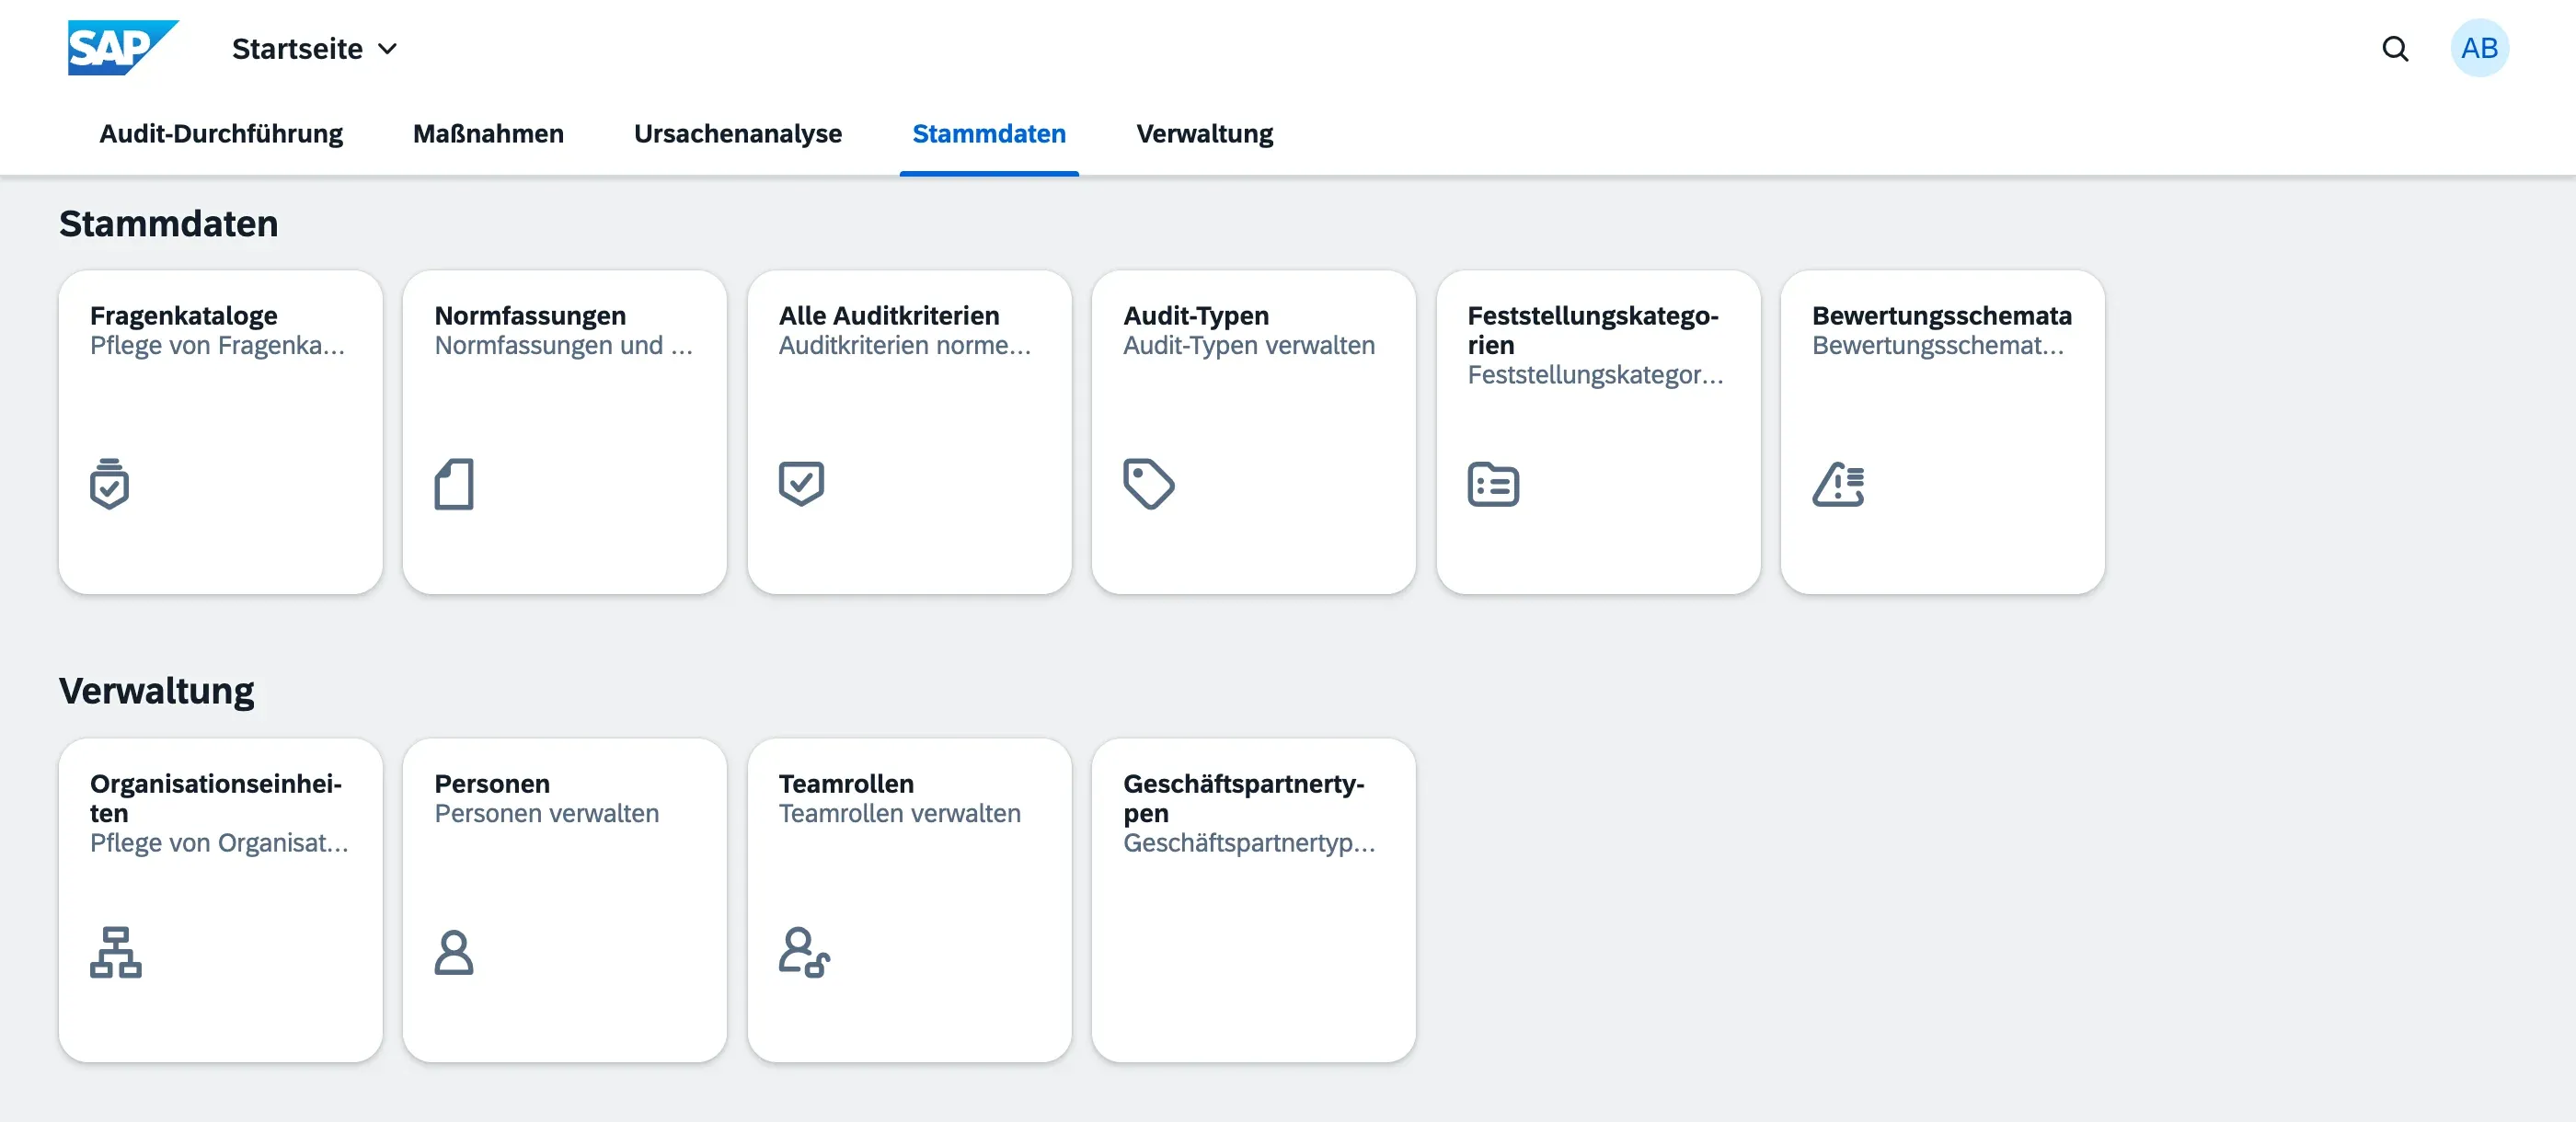Click the Fragenkataloge clipboard checkmark icon
This screenshot has height=1122, width=2576.
pyautogui.click(x=110, y=484)
